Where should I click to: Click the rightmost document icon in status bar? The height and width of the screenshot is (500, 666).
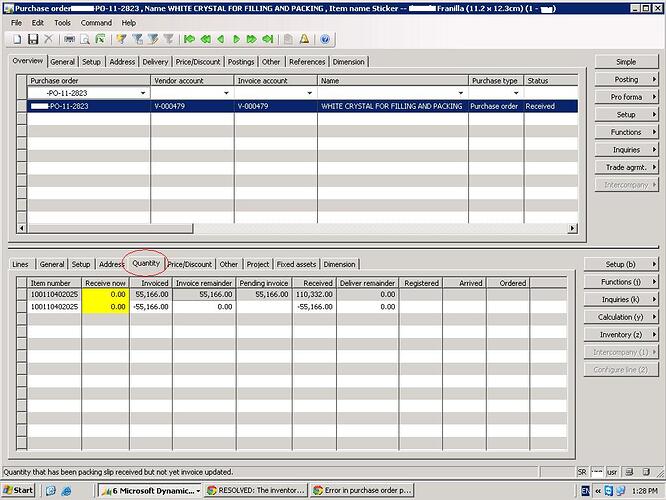pyautogui.click(x=646, y=472)
